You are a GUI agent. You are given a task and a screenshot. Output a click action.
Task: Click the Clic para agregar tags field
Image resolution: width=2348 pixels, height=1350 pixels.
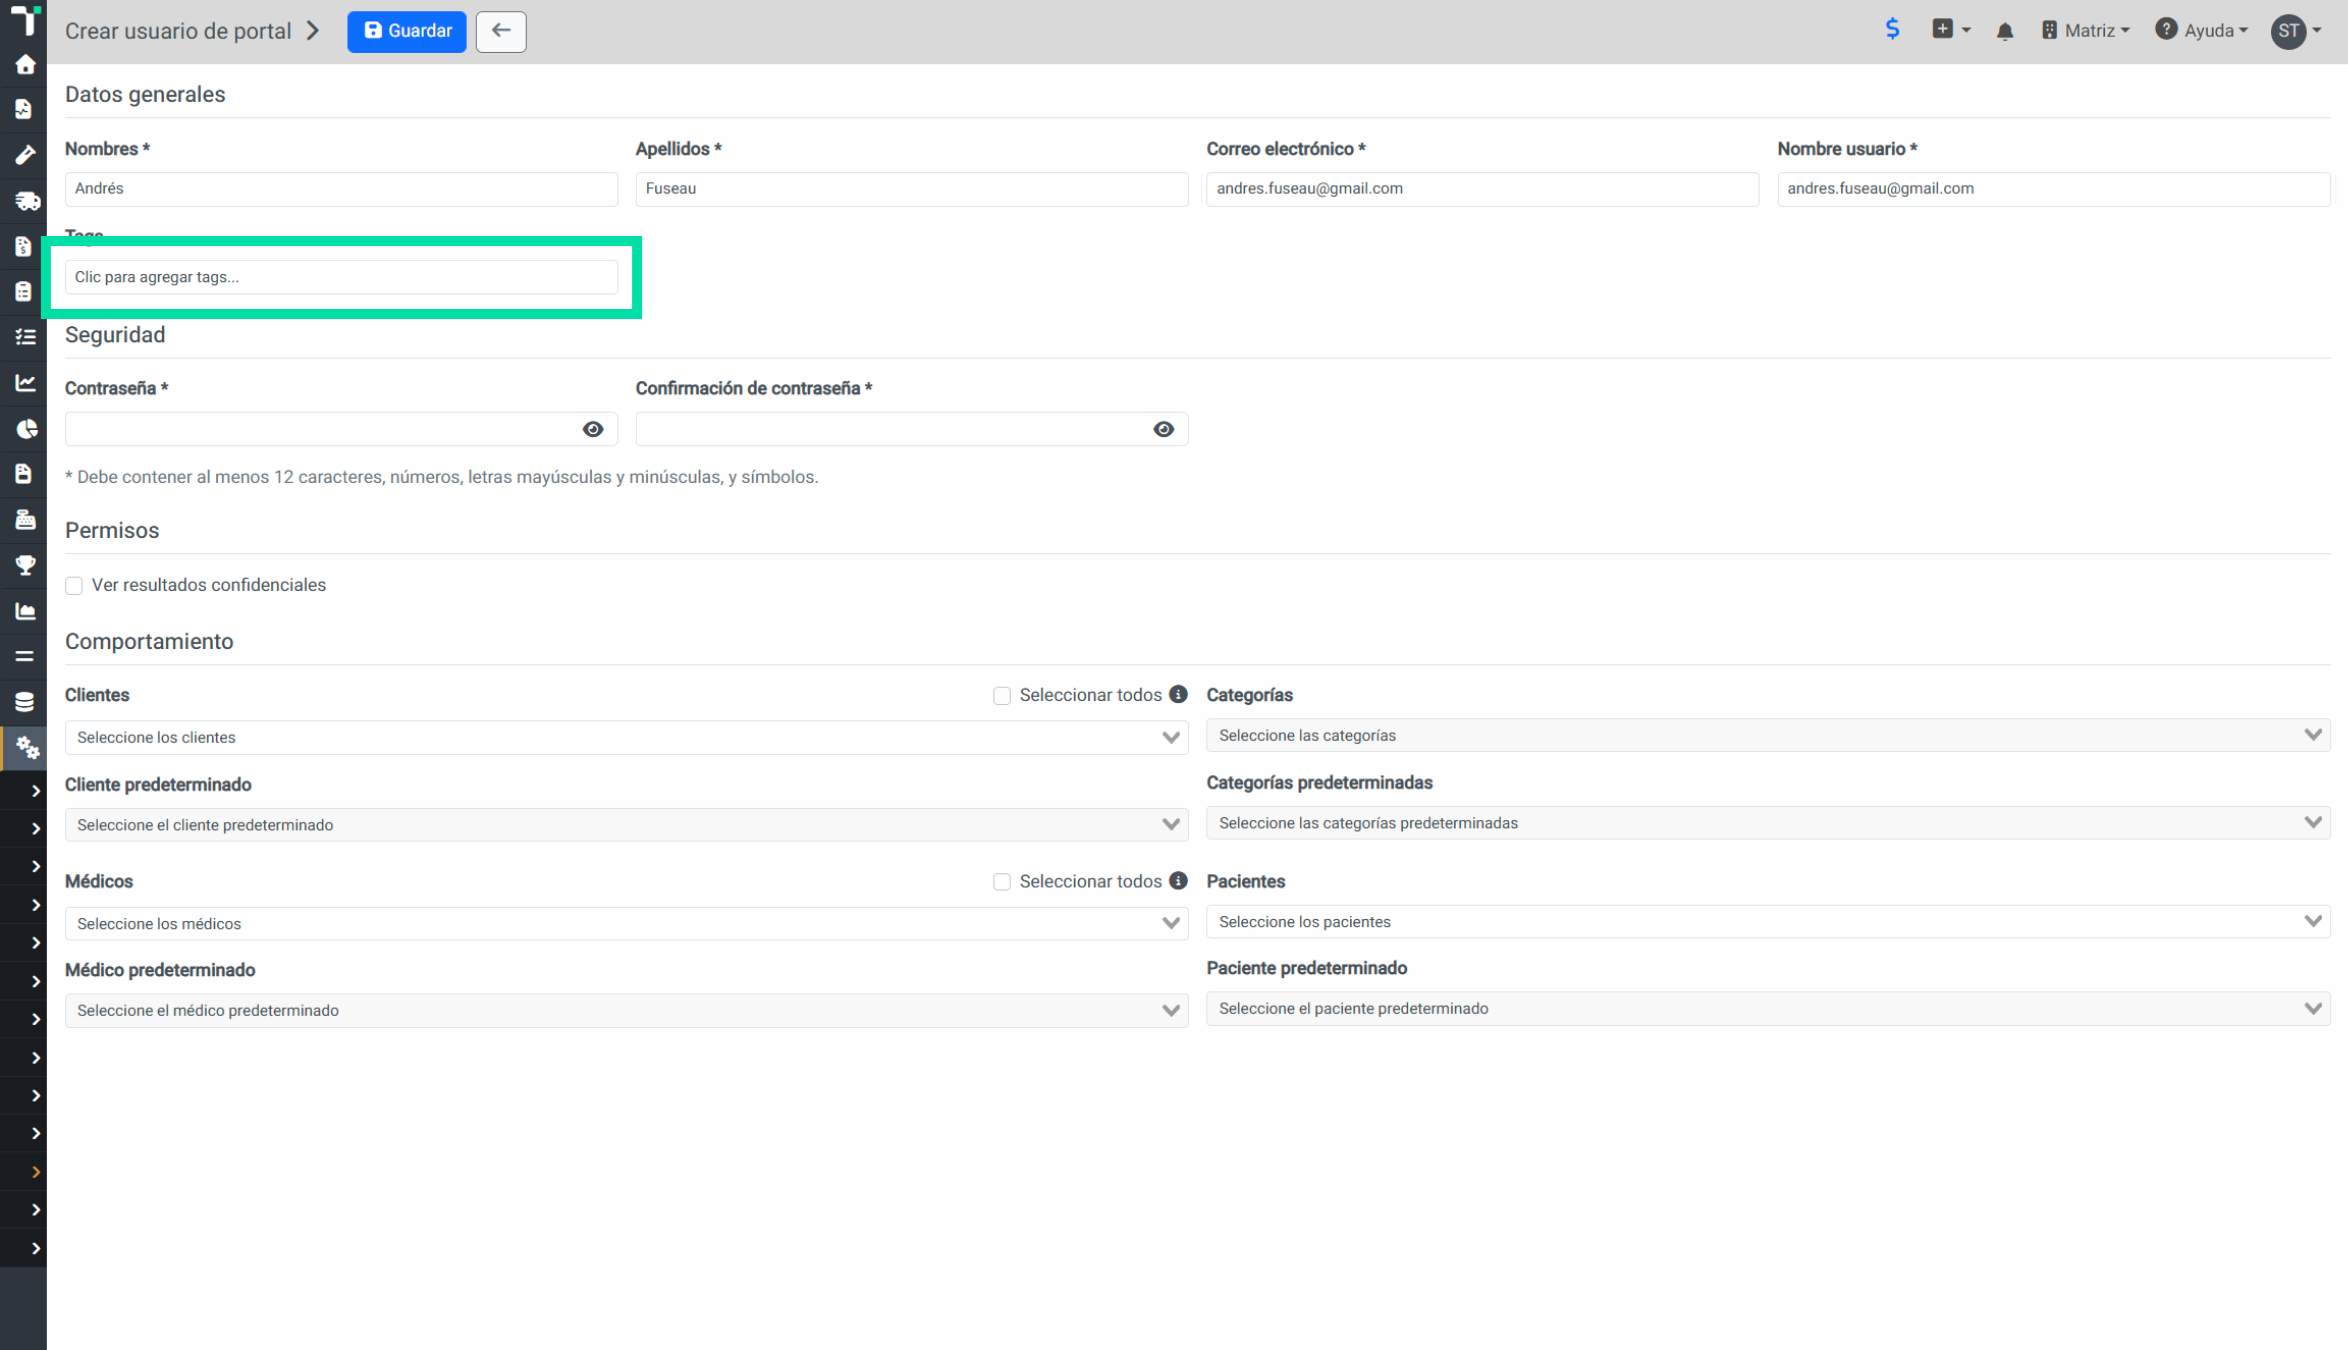[341, 277]
